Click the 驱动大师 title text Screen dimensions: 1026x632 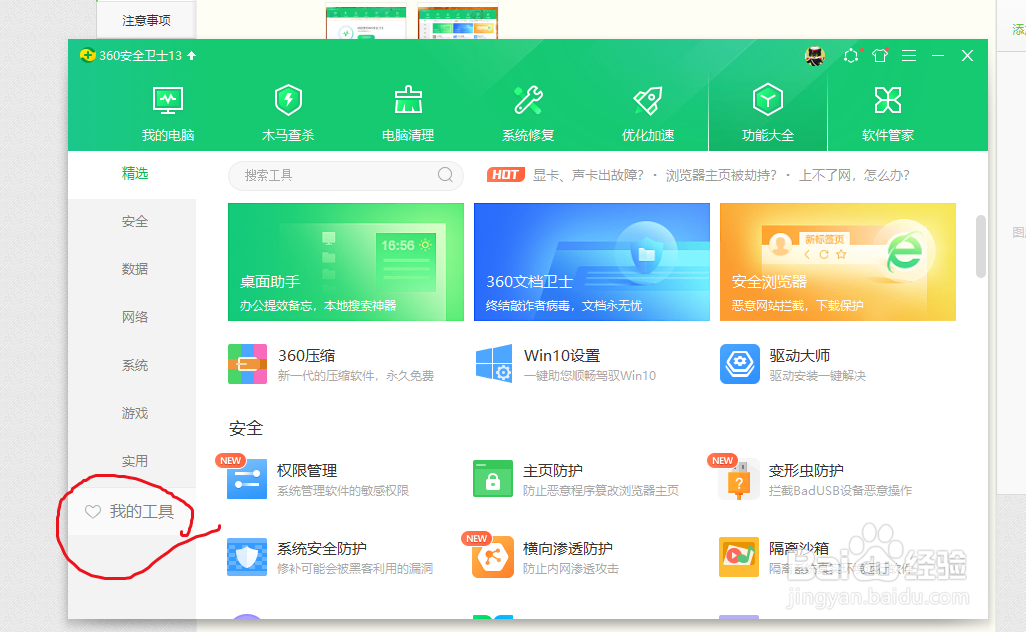coord(800,355)
